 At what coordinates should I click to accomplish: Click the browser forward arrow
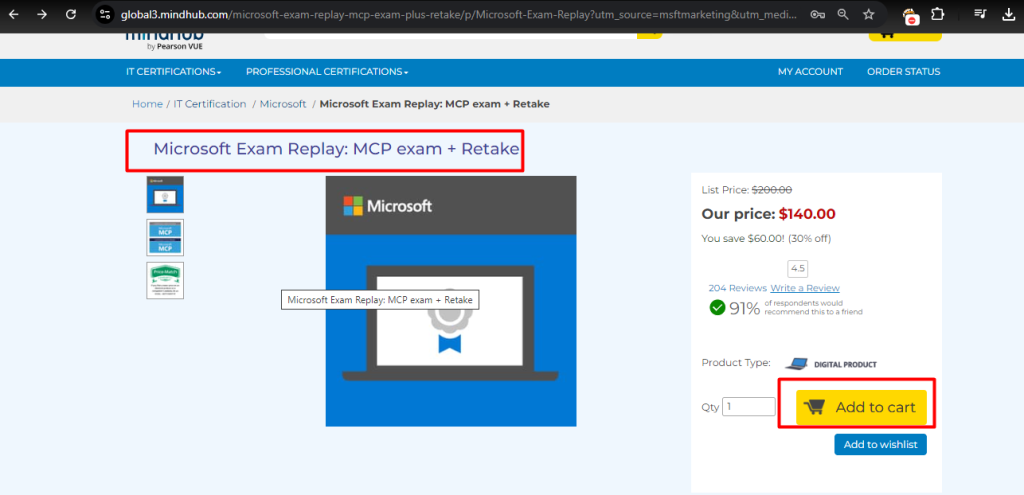(x=42, y=15)
